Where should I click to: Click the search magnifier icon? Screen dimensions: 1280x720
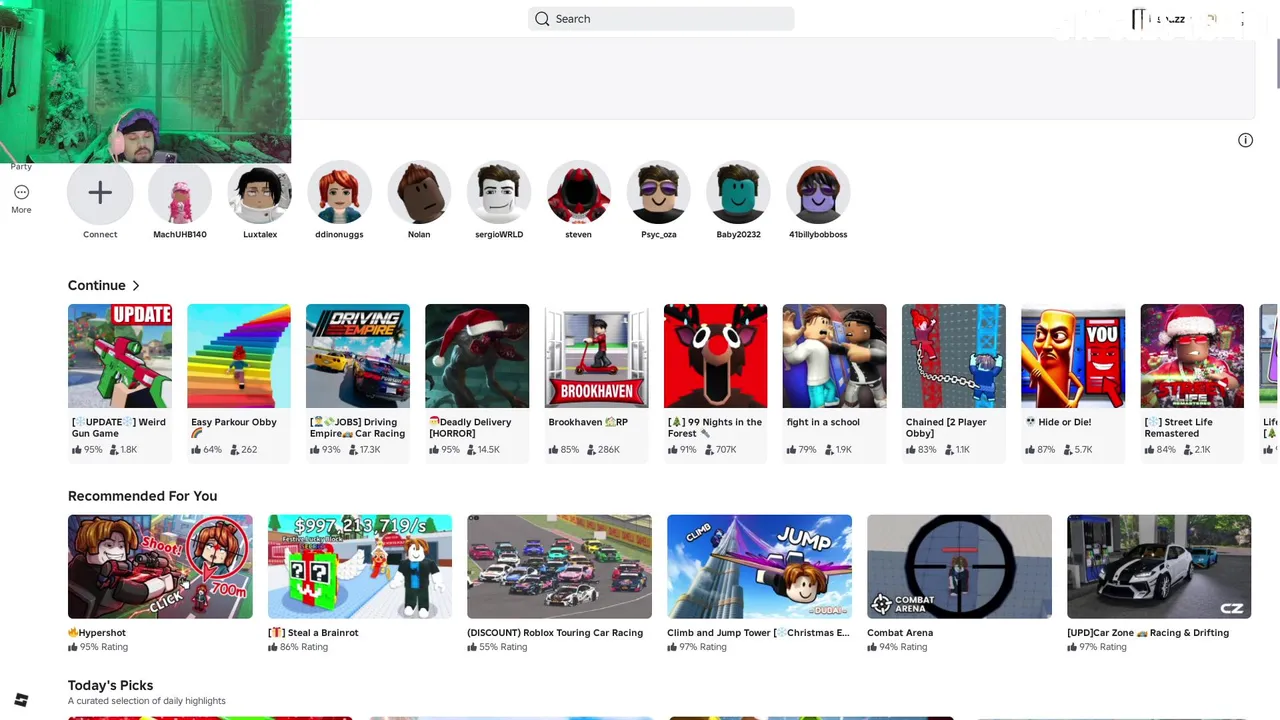542,19
